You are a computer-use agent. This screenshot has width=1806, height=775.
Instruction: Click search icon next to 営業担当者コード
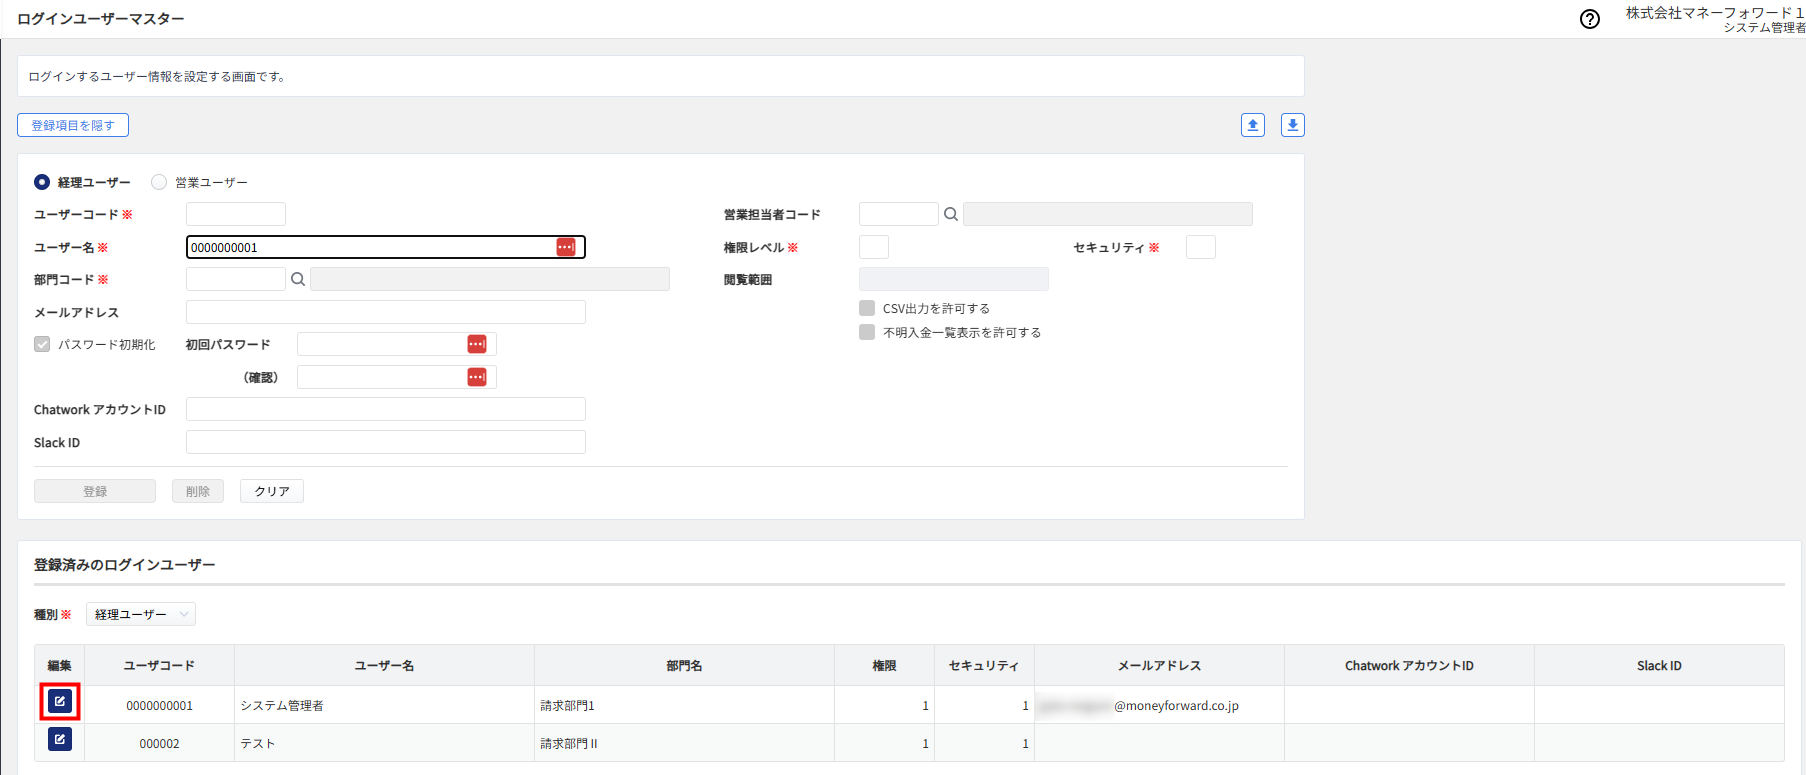[951, 214]
